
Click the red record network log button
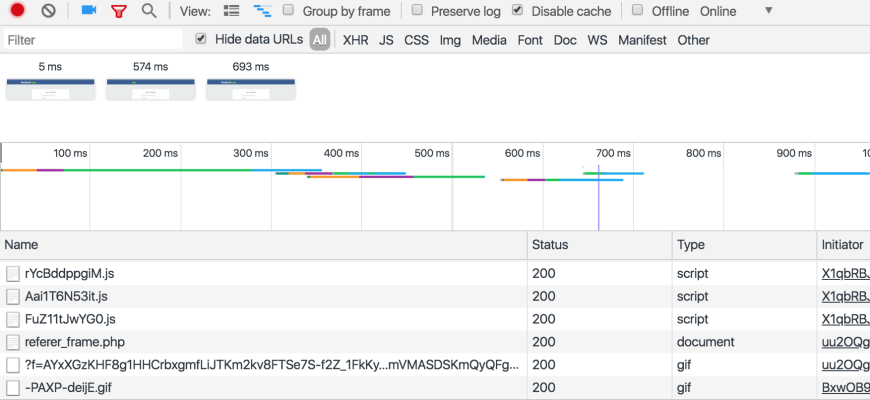pos(17,11)
